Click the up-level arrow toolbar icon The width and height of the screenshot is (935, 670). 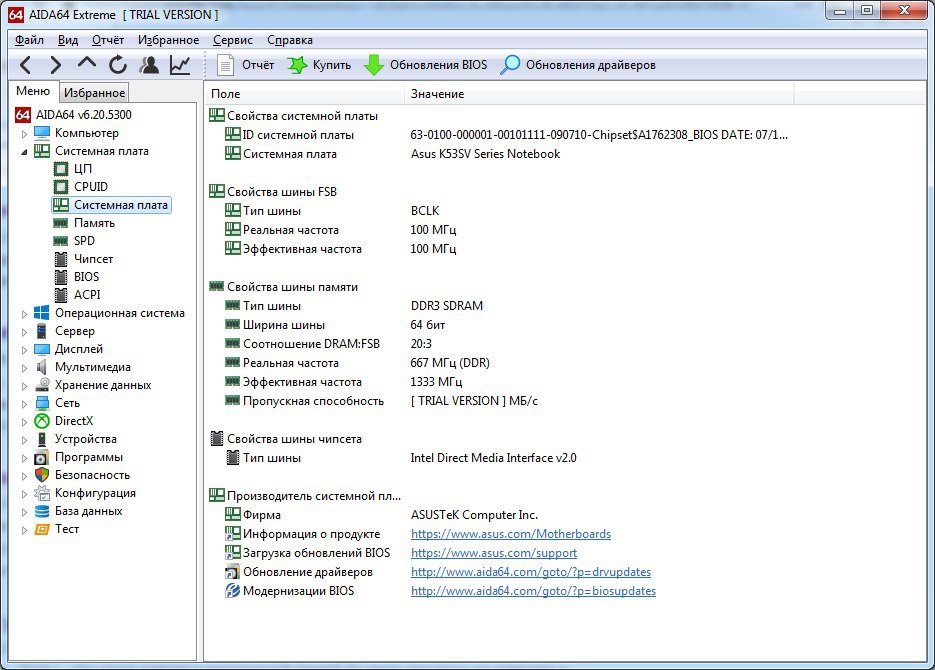click(87, 63)
